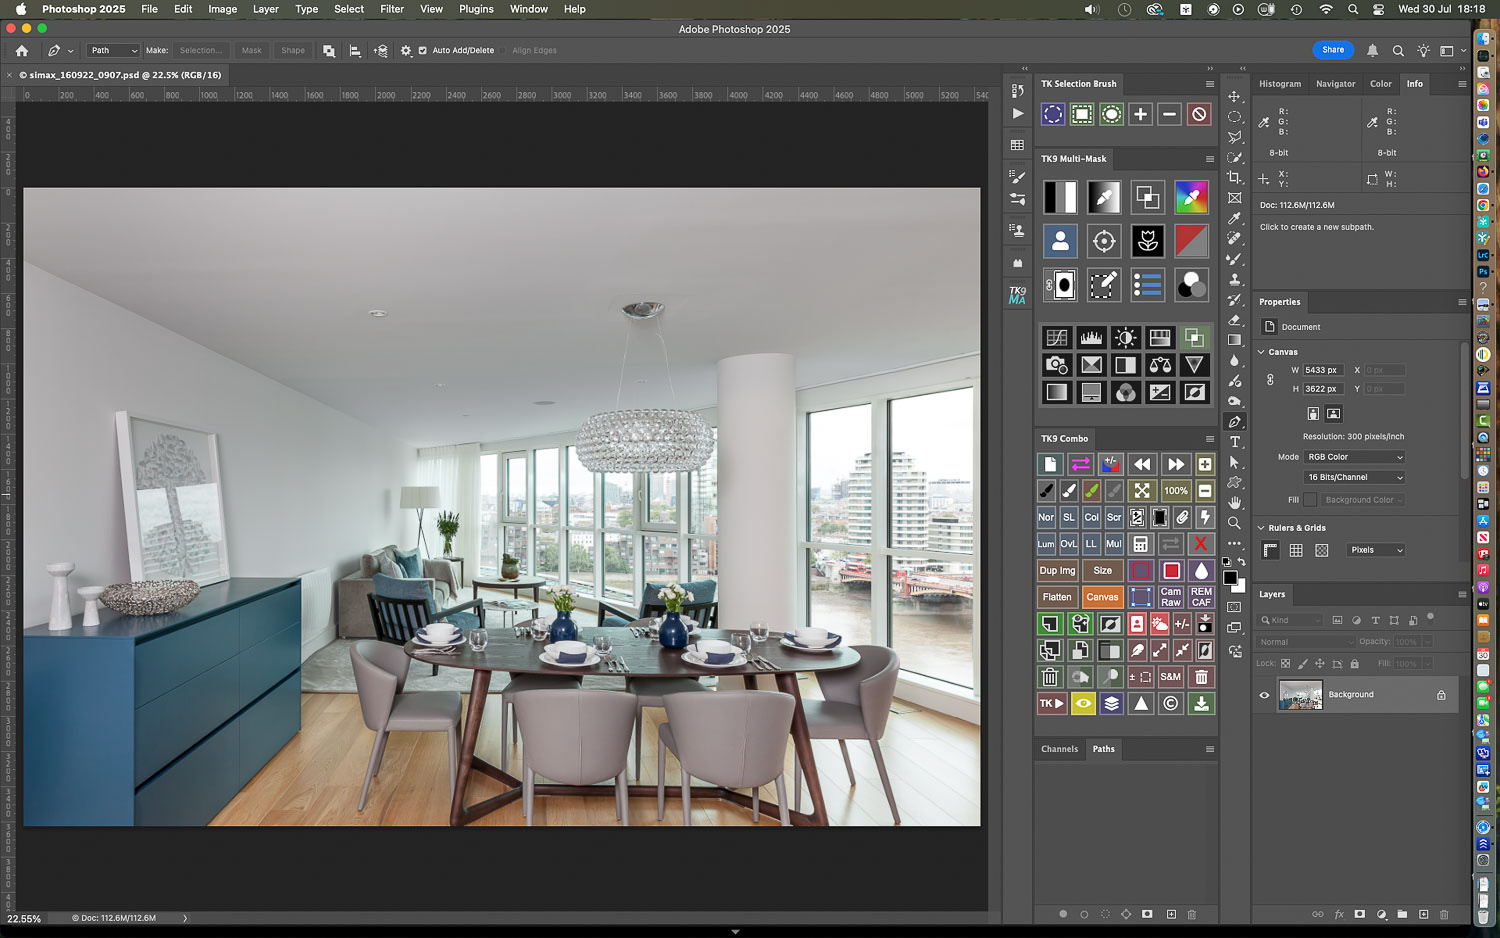Click the balance scales icon in Multi-Mask

[1160, 365]
